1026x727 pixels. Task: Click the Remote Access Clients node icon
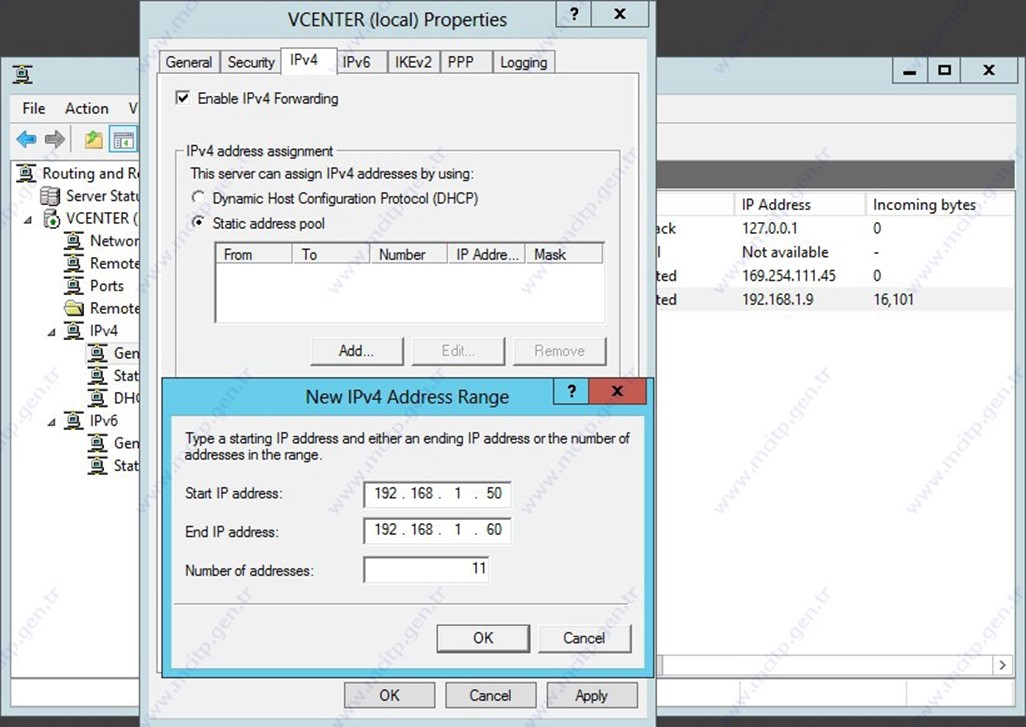(73, 263)
